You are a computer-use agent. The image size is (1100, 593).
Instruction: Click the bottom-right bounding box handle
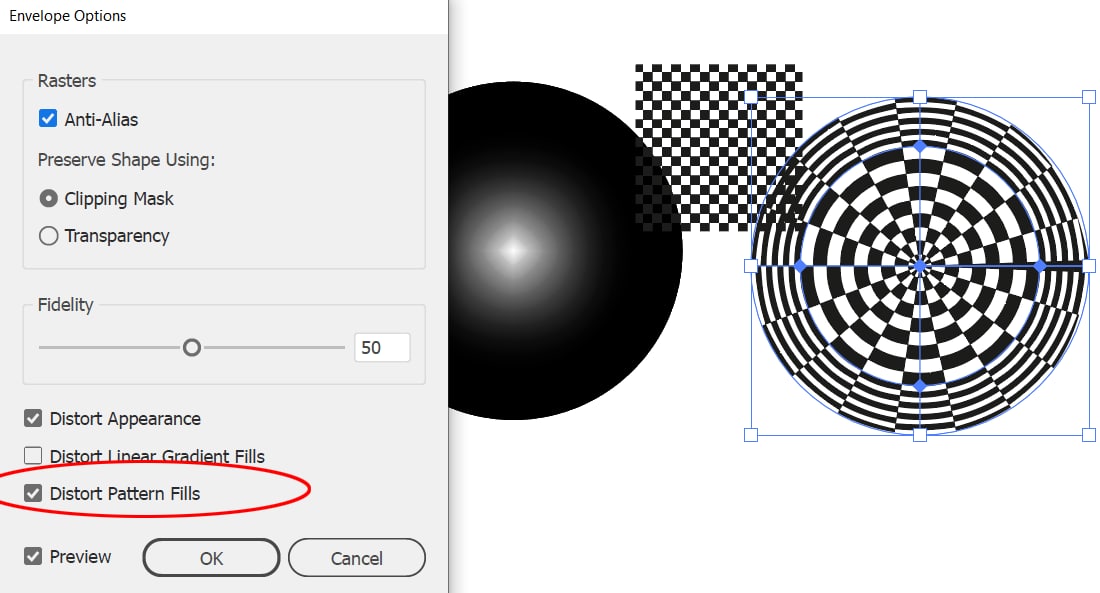pyautogui.click(x=1089, y=435)
